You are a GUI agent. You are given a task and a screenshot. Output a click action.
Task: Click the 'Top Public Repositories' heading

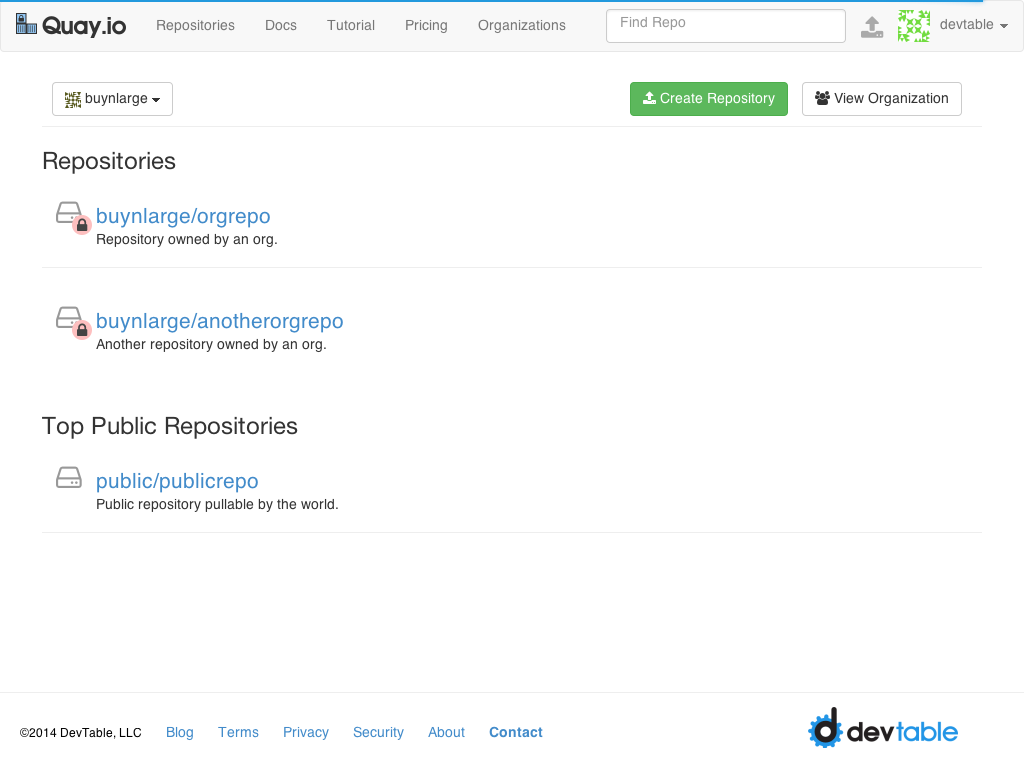pyautogui.click(x=170, y=426)
